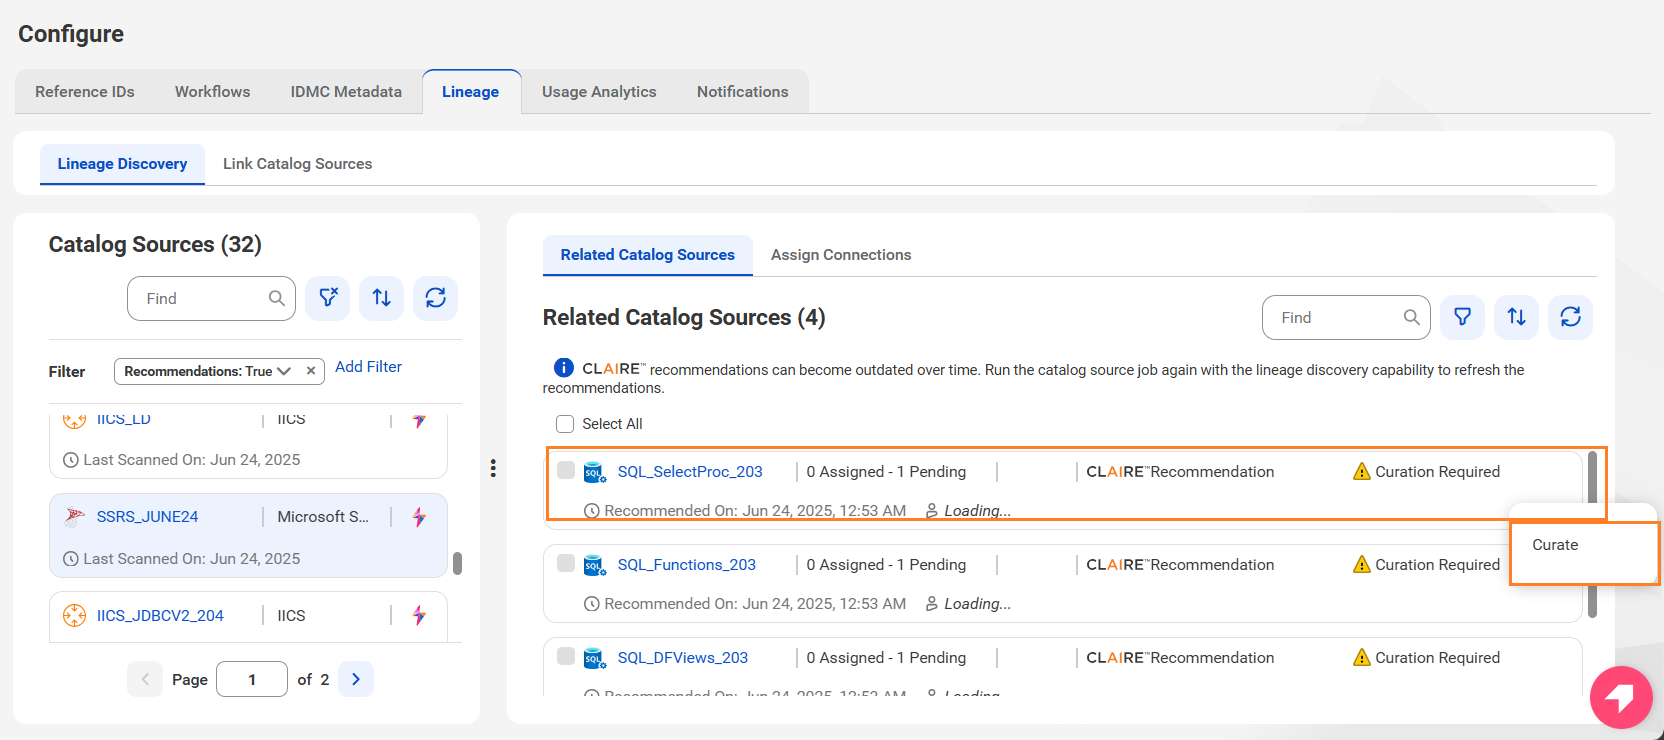
Task: Go to previous page of catalog sources
Action: 145,679
